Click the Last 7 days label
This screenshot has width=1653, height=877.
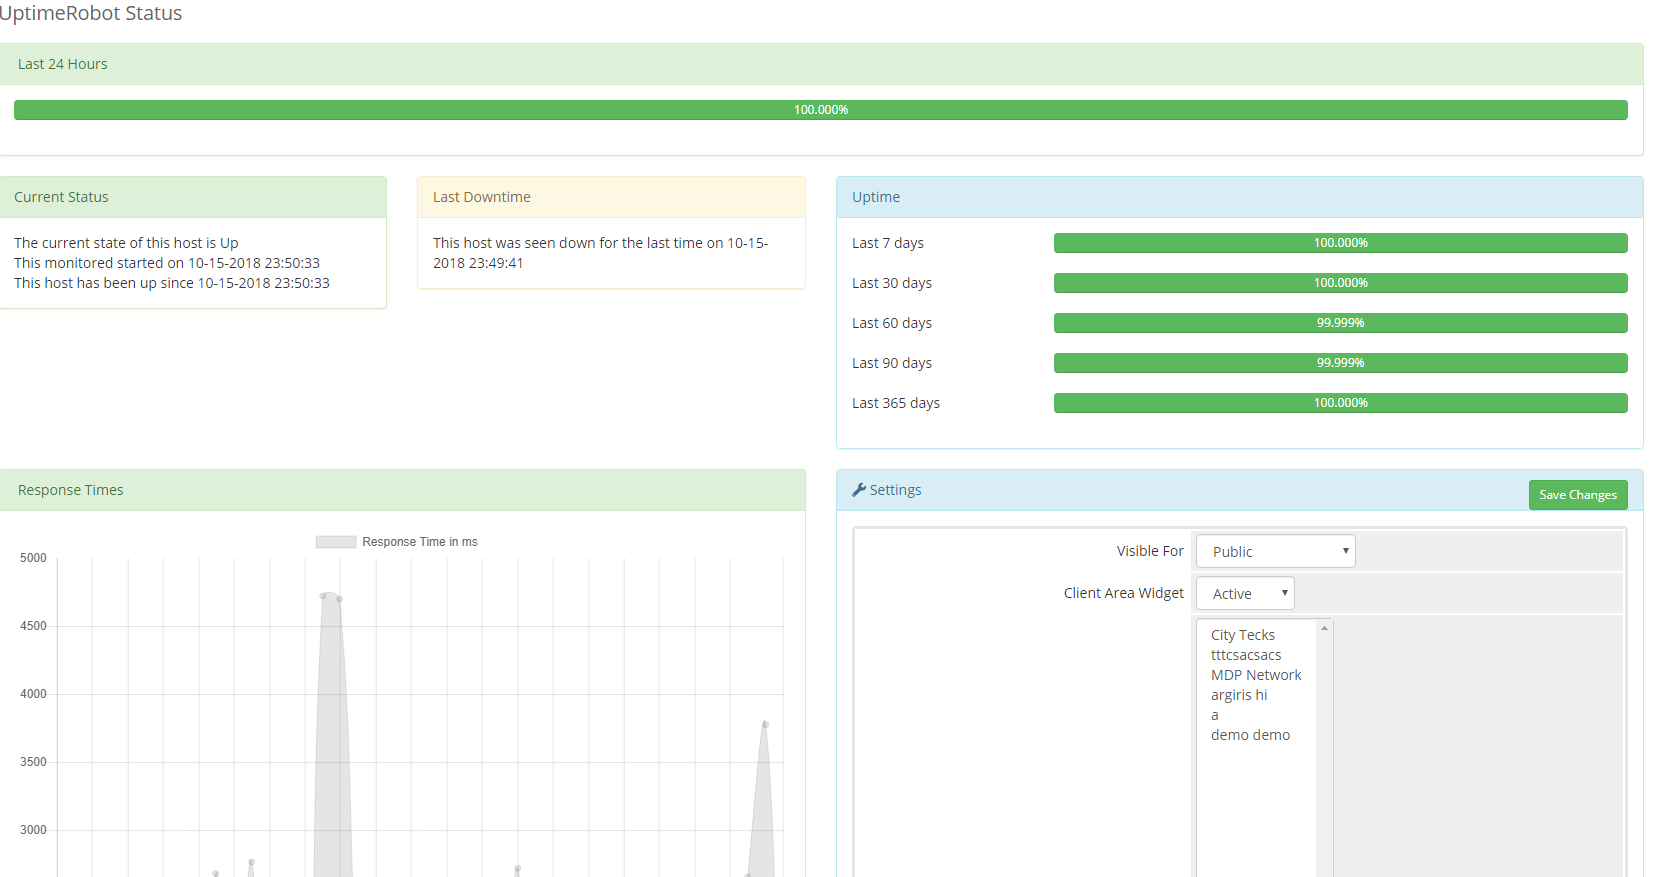(888, 243)
